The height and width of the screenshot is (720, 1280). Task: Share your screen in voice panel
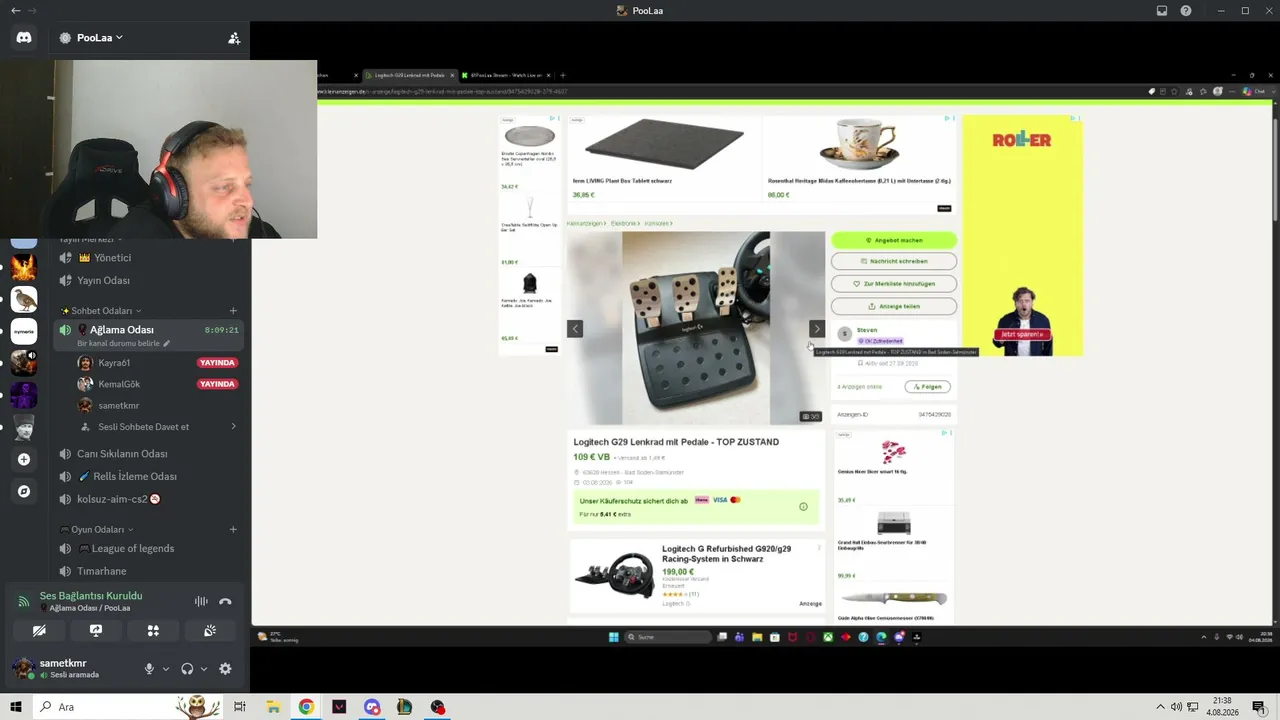[96, 631]
